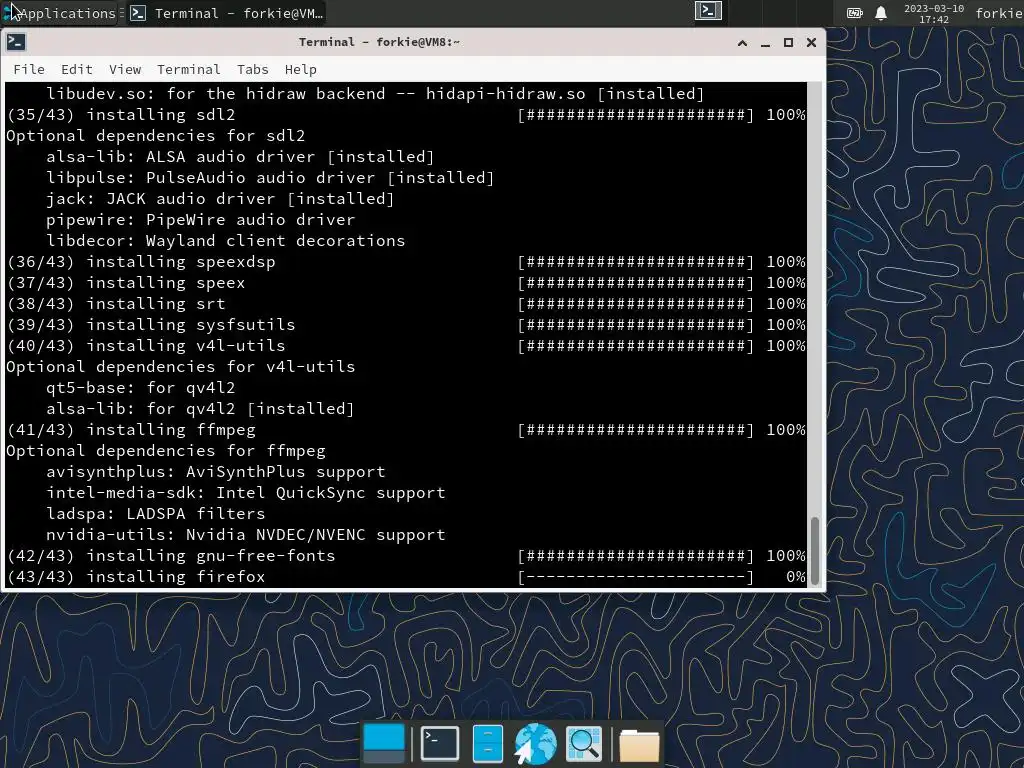Screen dimensions: 1024x768
Task: Open the View menu
Action: click(x=125, y=69)
